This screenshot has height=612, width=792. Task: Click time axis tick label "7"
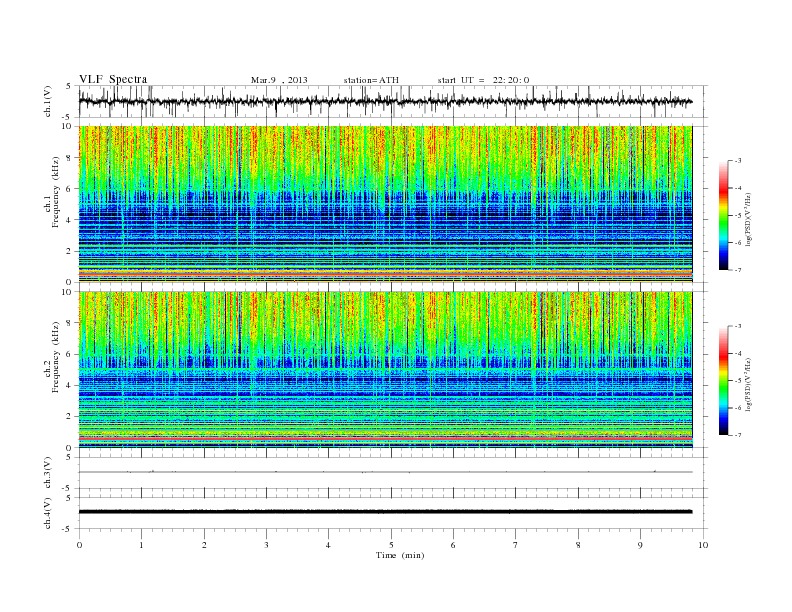516,545
